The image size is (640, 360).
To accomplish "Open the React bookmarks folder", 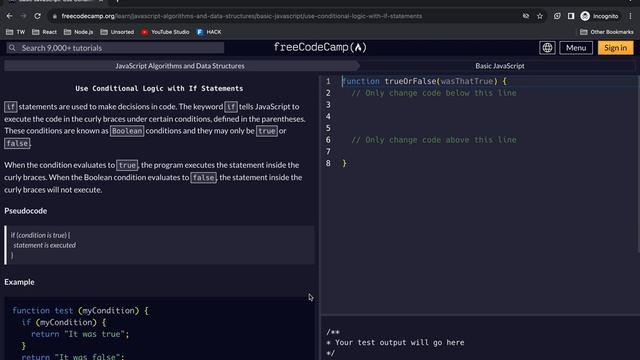I will pos(44,32).
